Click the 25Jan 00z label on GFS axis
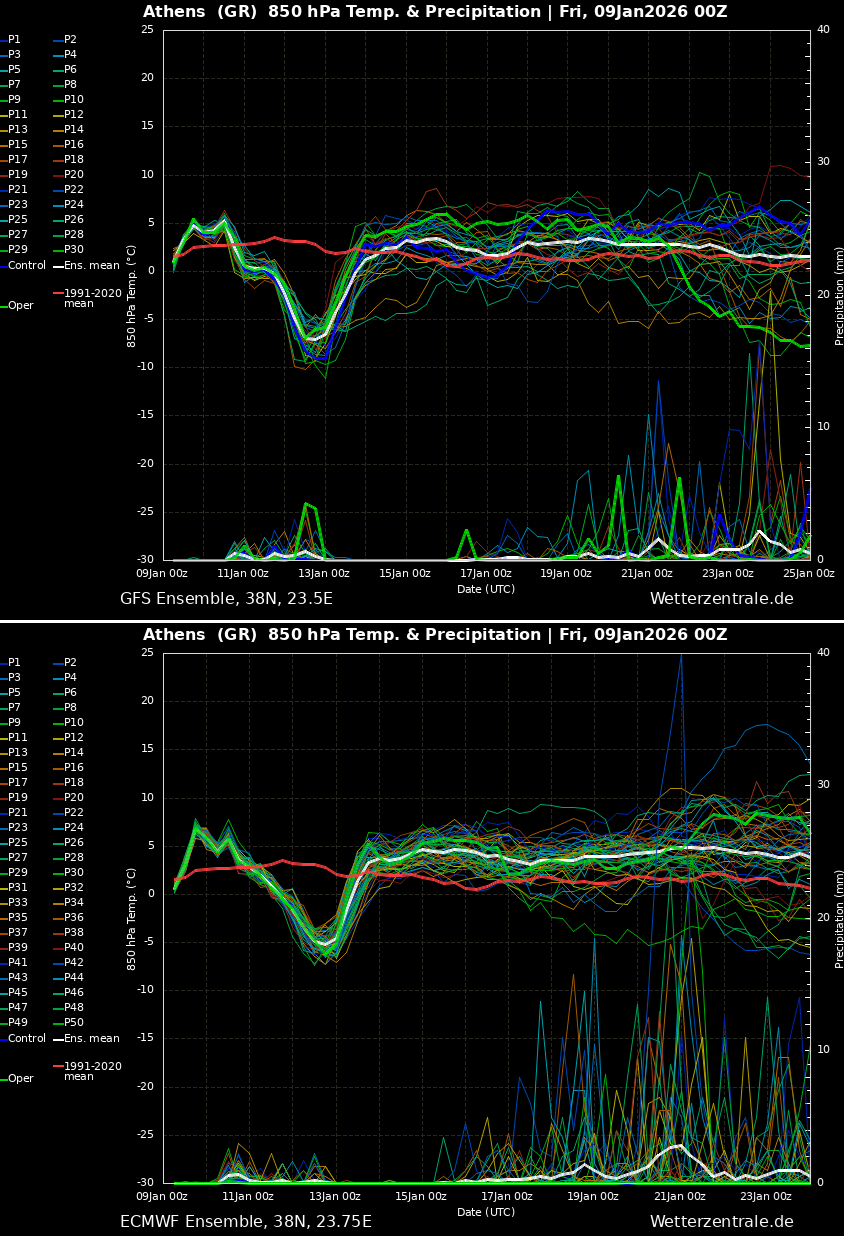This screenshot has height=1236, width=844. (809, 574)
